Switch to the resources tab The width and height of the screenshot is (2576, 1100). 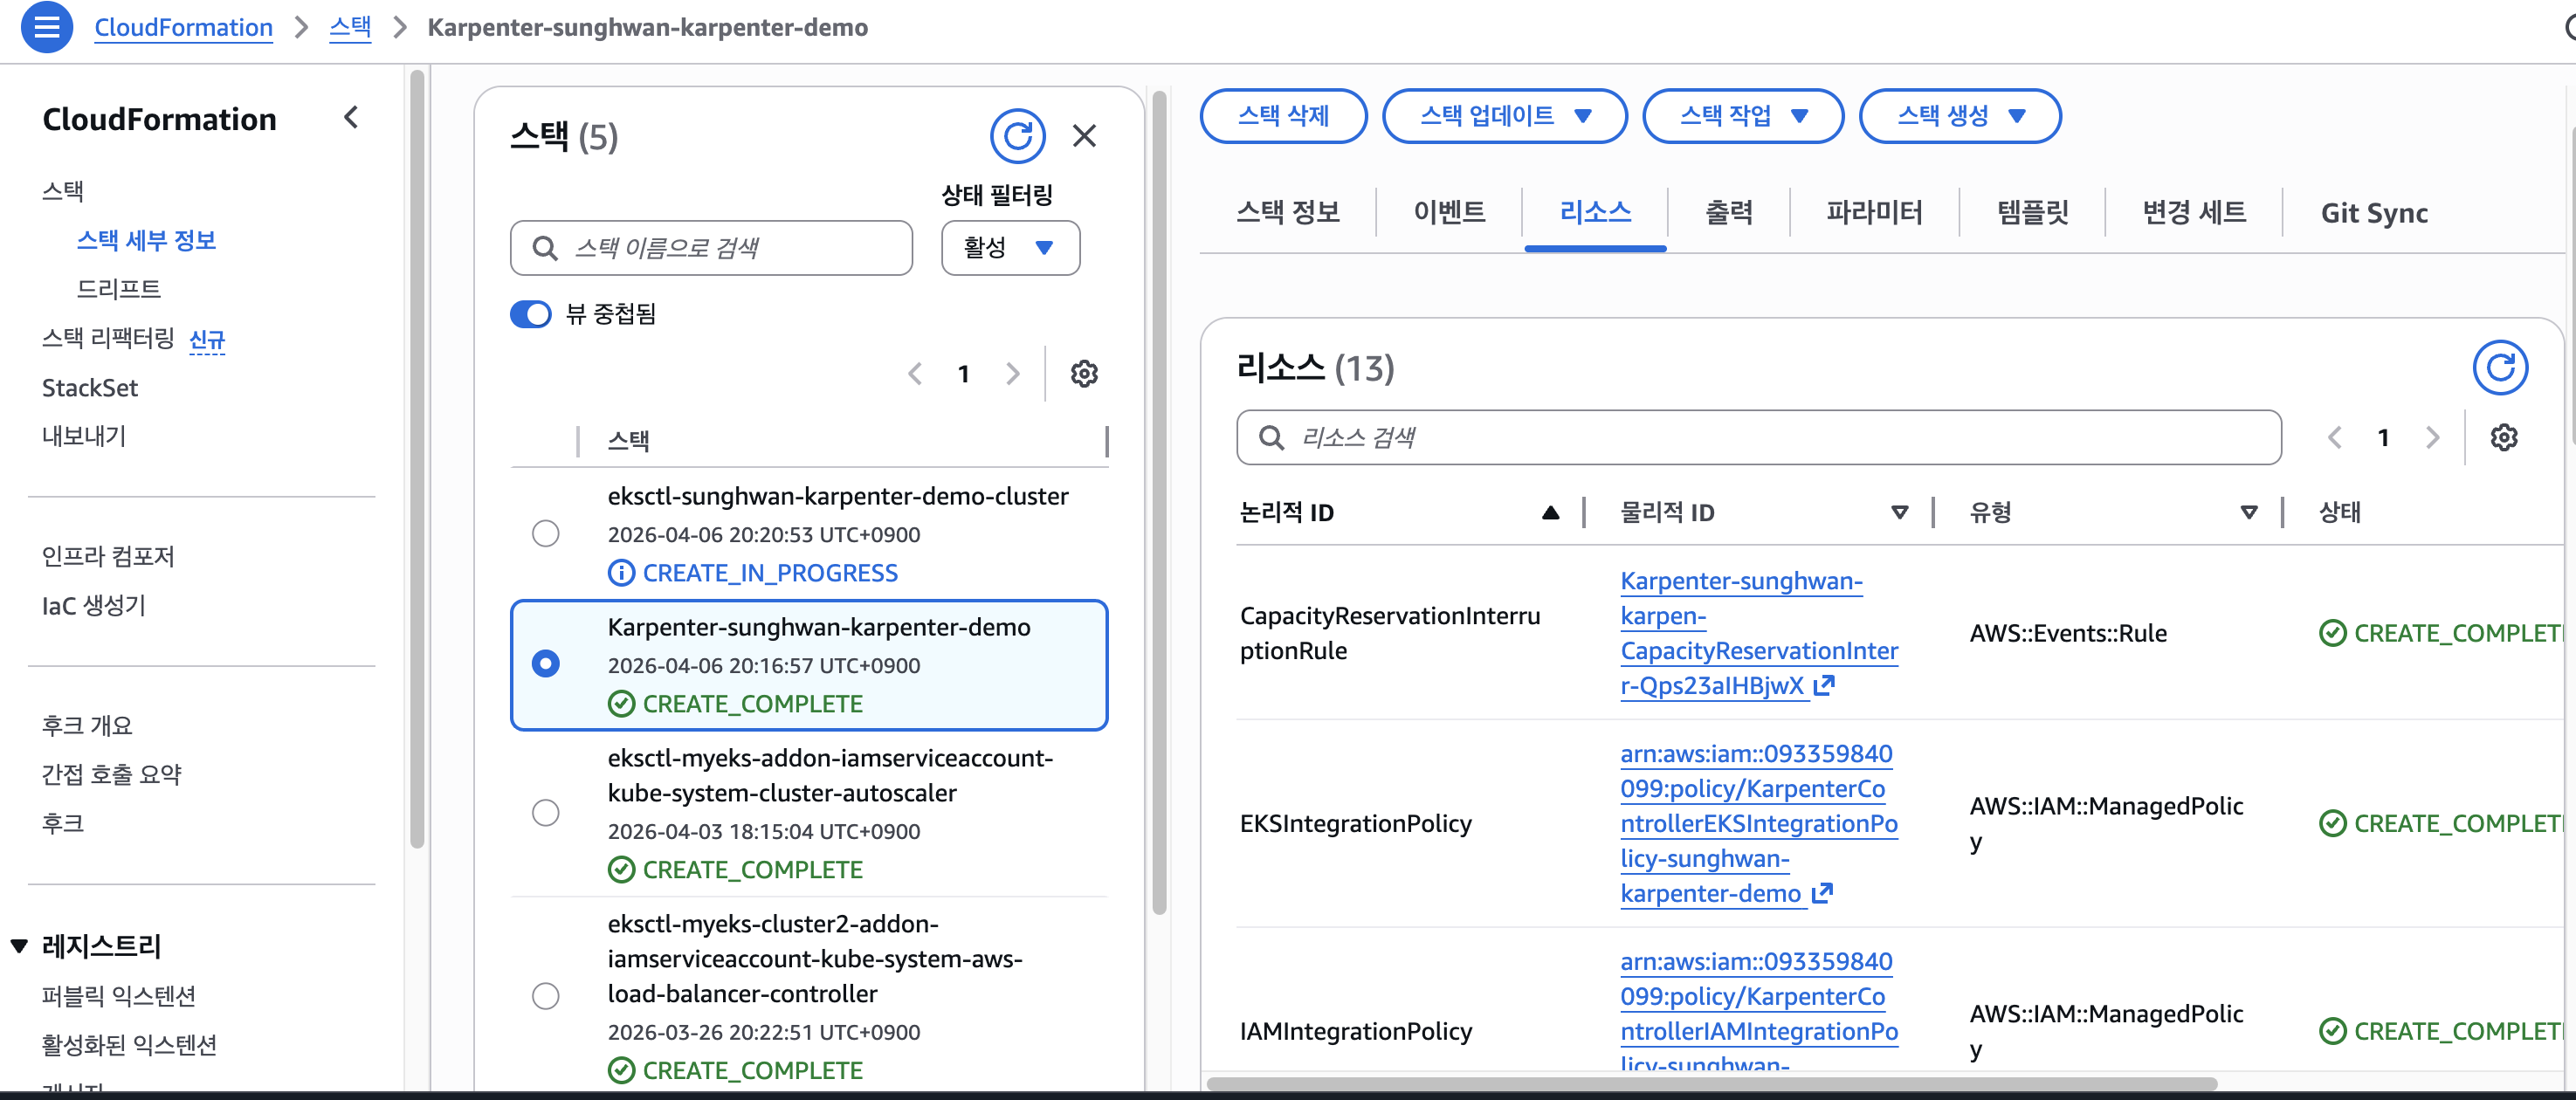[x=1595, y=213]
